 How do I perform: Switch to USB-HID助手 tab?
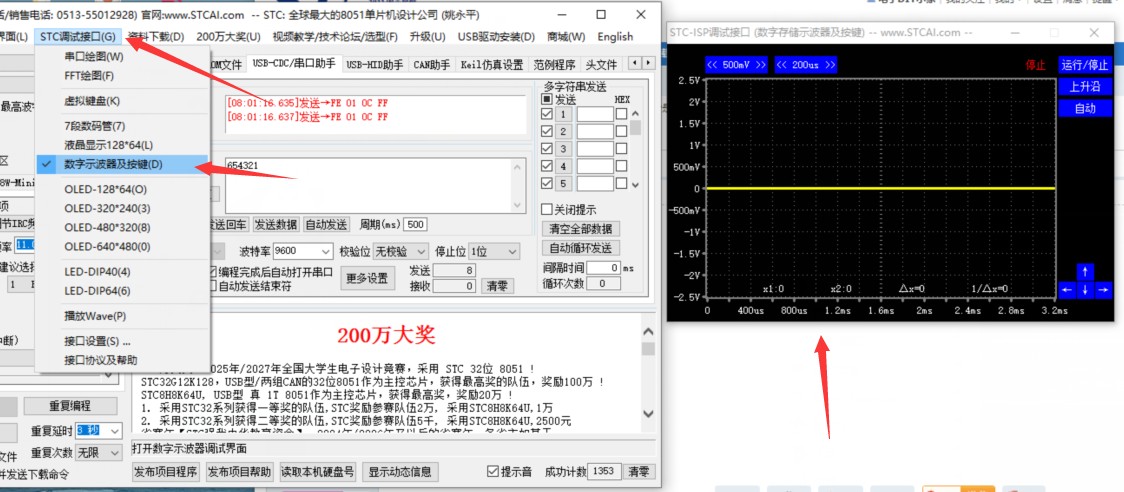[x=375, y=65]
